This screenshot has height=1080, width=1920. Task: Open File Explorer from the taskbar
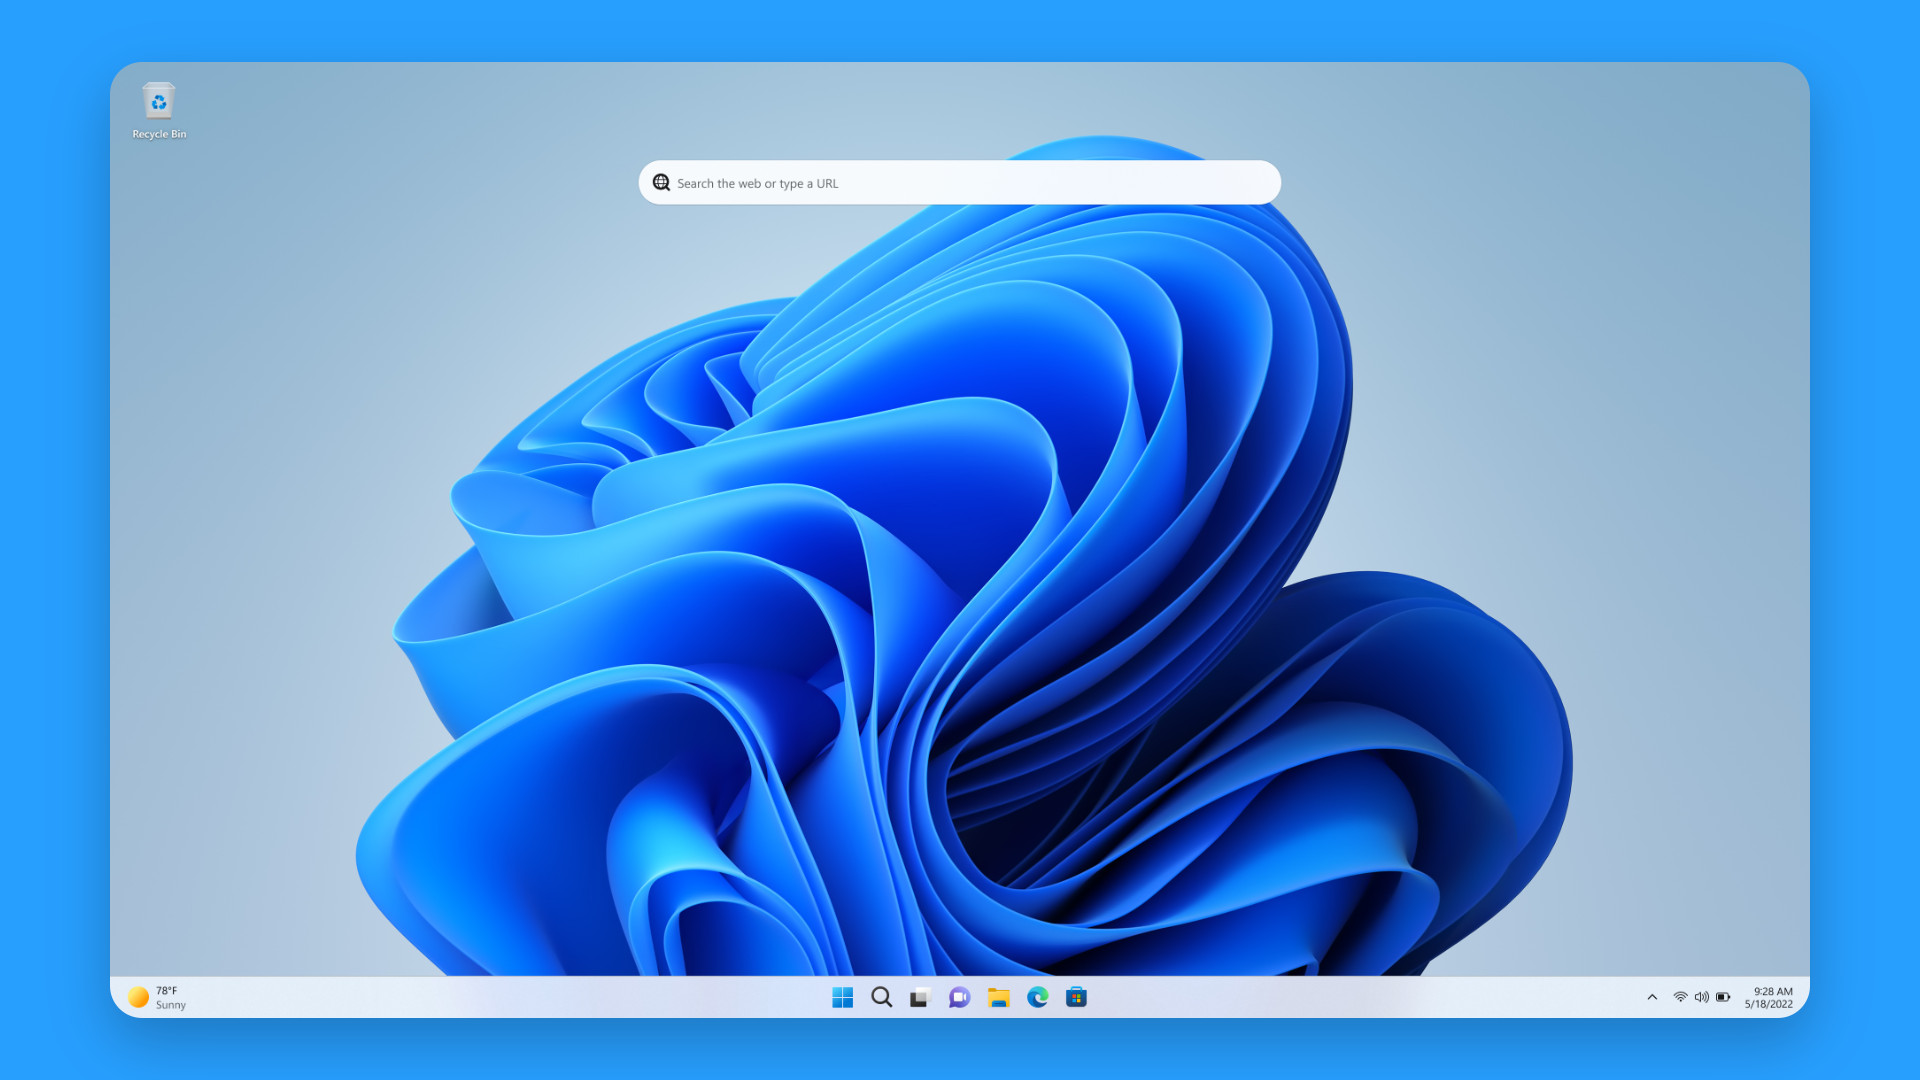tap(998, 997)
